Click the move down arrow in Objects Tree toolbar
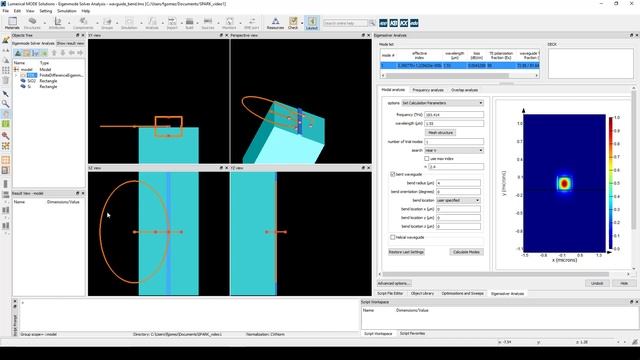Screen dimensions: 640x360 (x=63, y=53)
